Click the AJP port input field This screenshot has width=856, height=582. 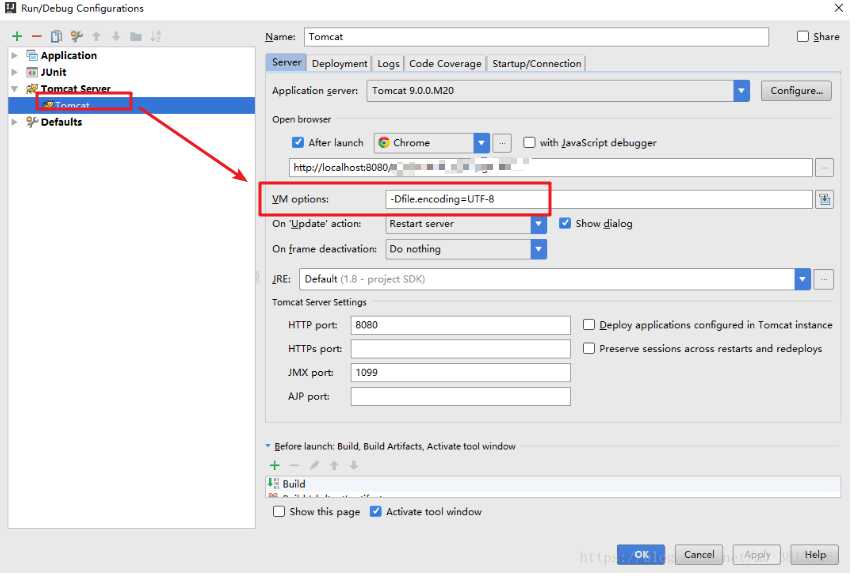tap(460, 396)
